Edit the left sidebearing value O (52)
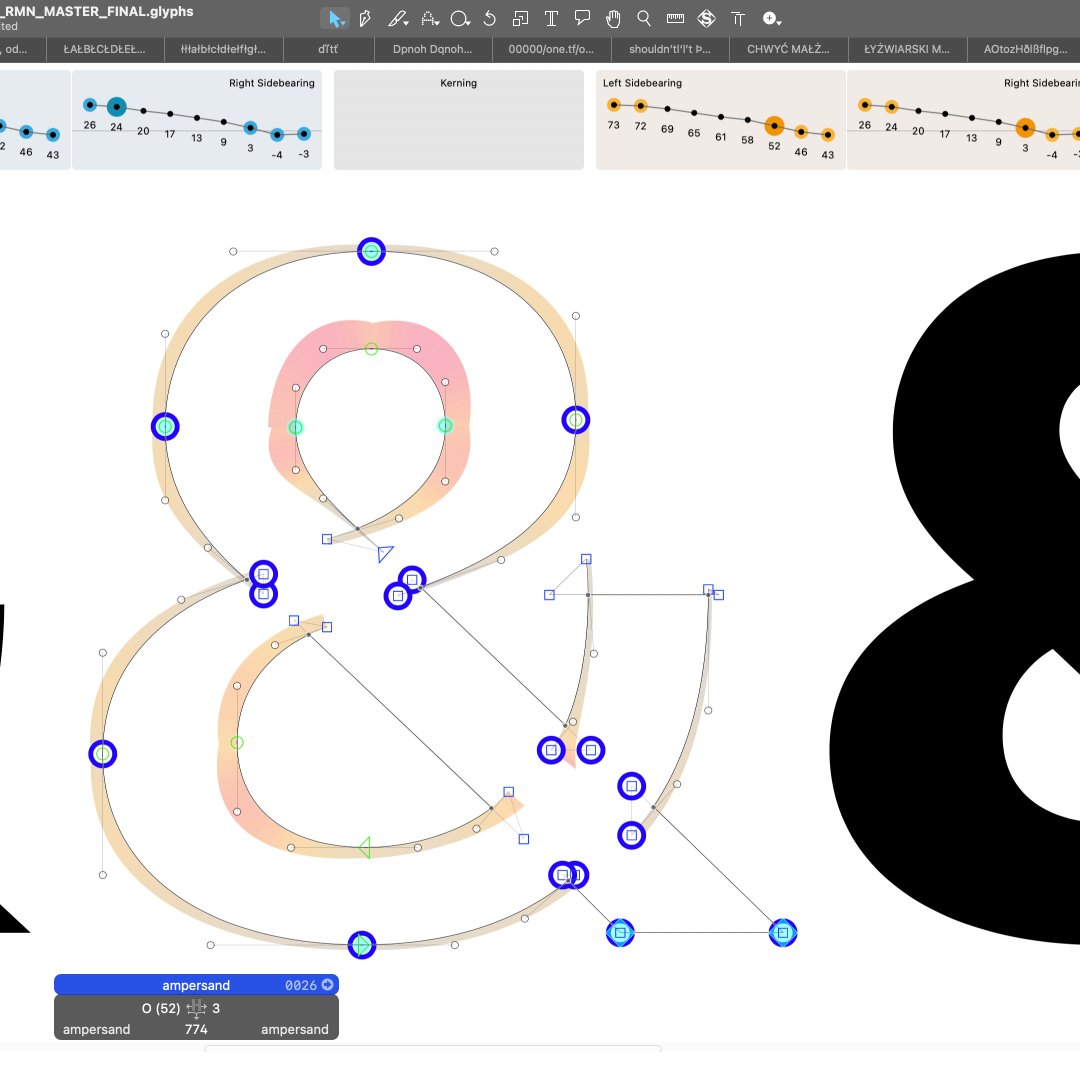Image resolution: width=1080 pixels, height=1079 pixels. point(160,1008)
